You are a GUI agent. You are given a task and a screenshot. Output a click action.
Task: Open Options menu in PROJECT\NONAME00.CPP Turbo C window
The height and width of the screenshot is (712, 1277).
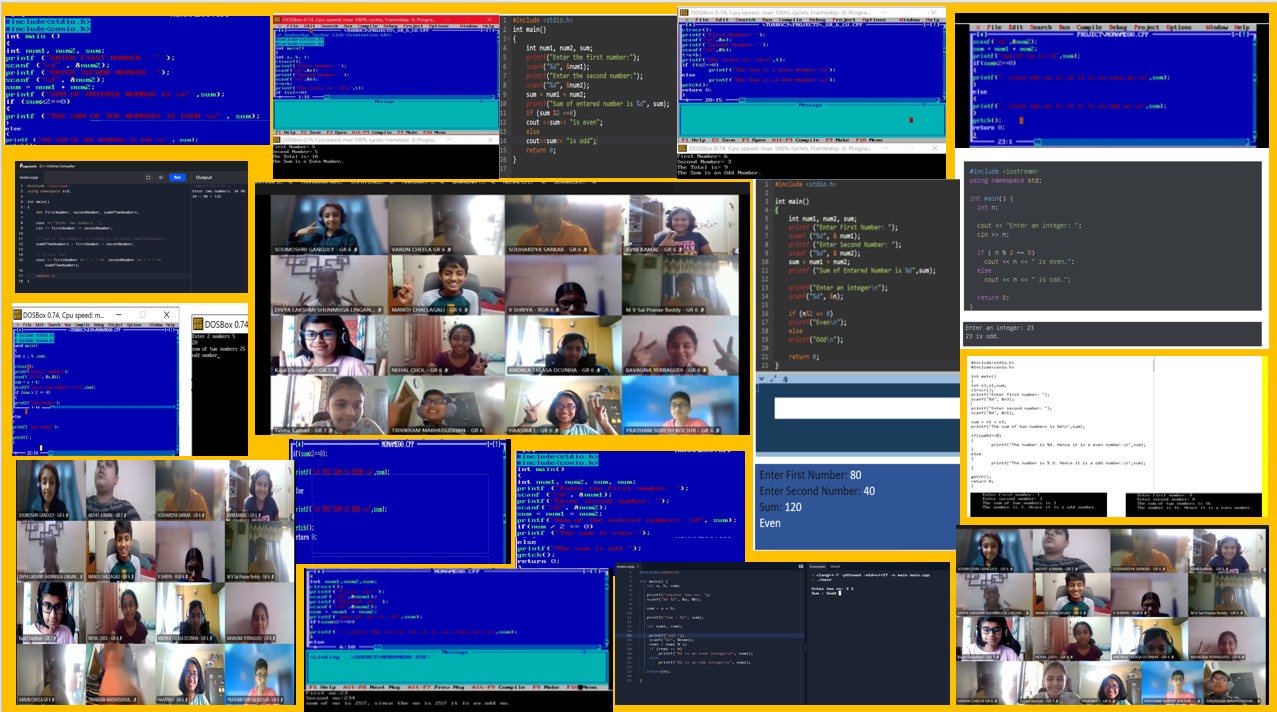(x=1176, y=27)
